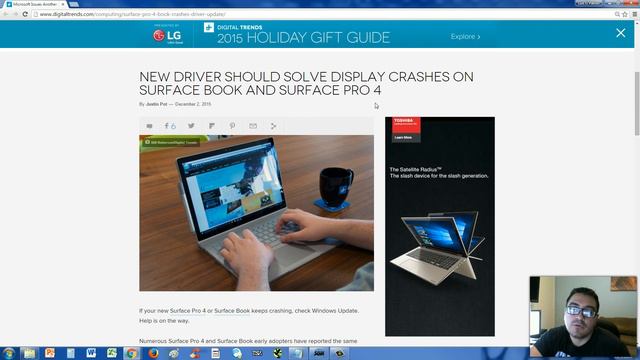The image size is (640, 360).
Task: Click the address bar URL field
Action: (x=322, y=14)
